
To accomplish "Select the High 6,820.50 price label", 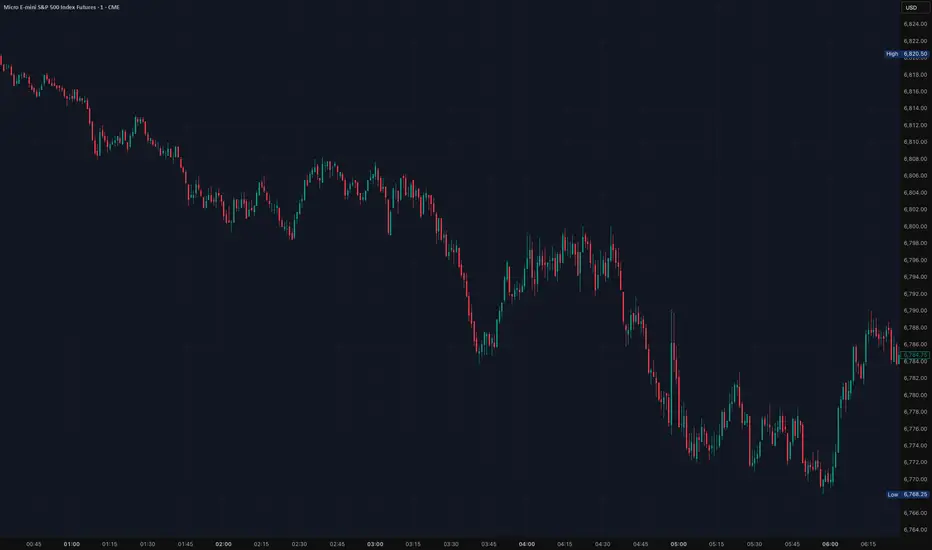I will (x=906, y=54).
